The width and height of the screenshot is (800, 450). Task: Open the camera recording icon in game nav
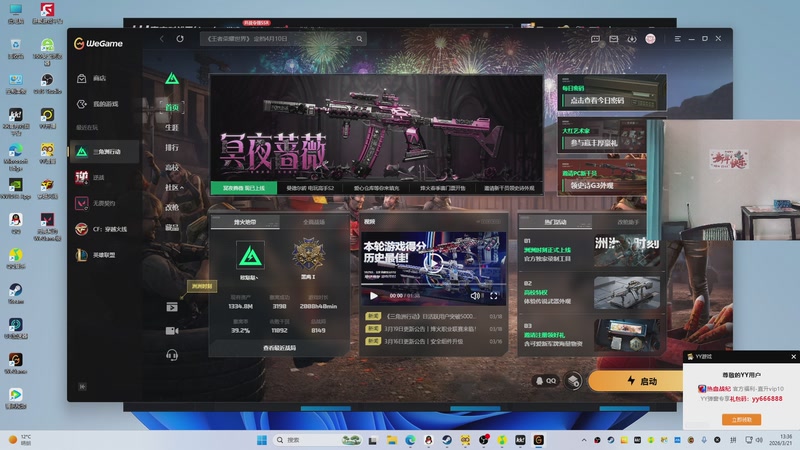click(x=172, y=331)
